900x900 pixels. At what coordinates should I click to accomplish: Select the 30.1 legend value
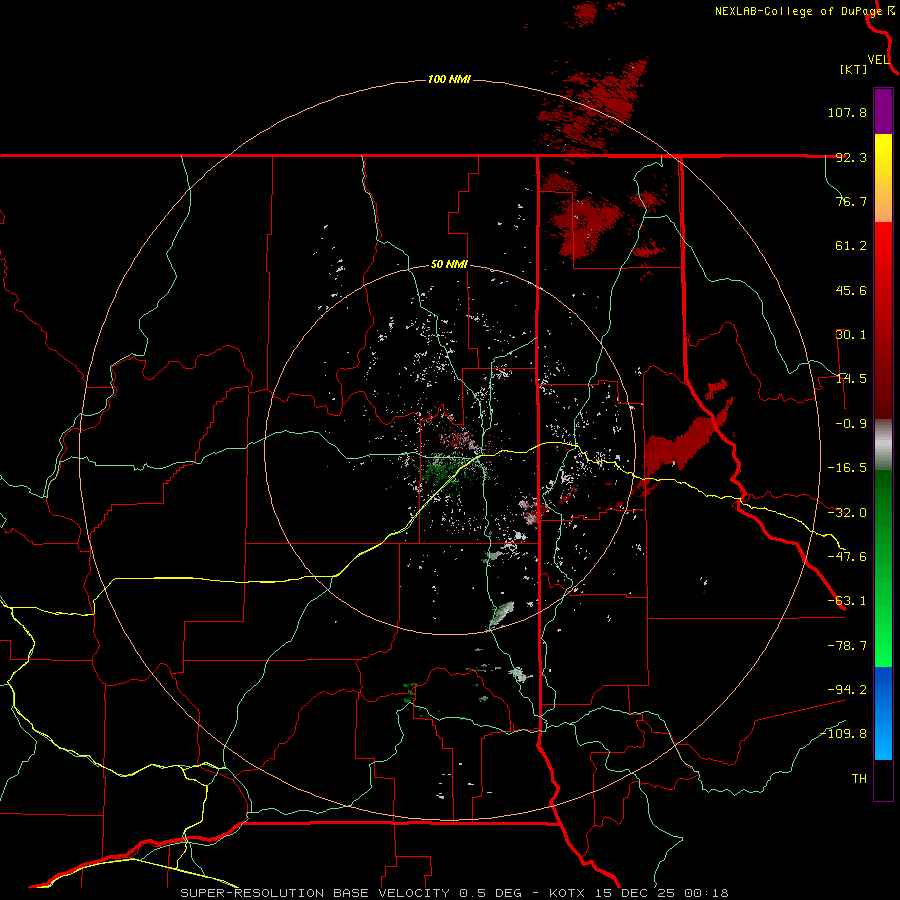pyautogui.click(x=851, y=335)
